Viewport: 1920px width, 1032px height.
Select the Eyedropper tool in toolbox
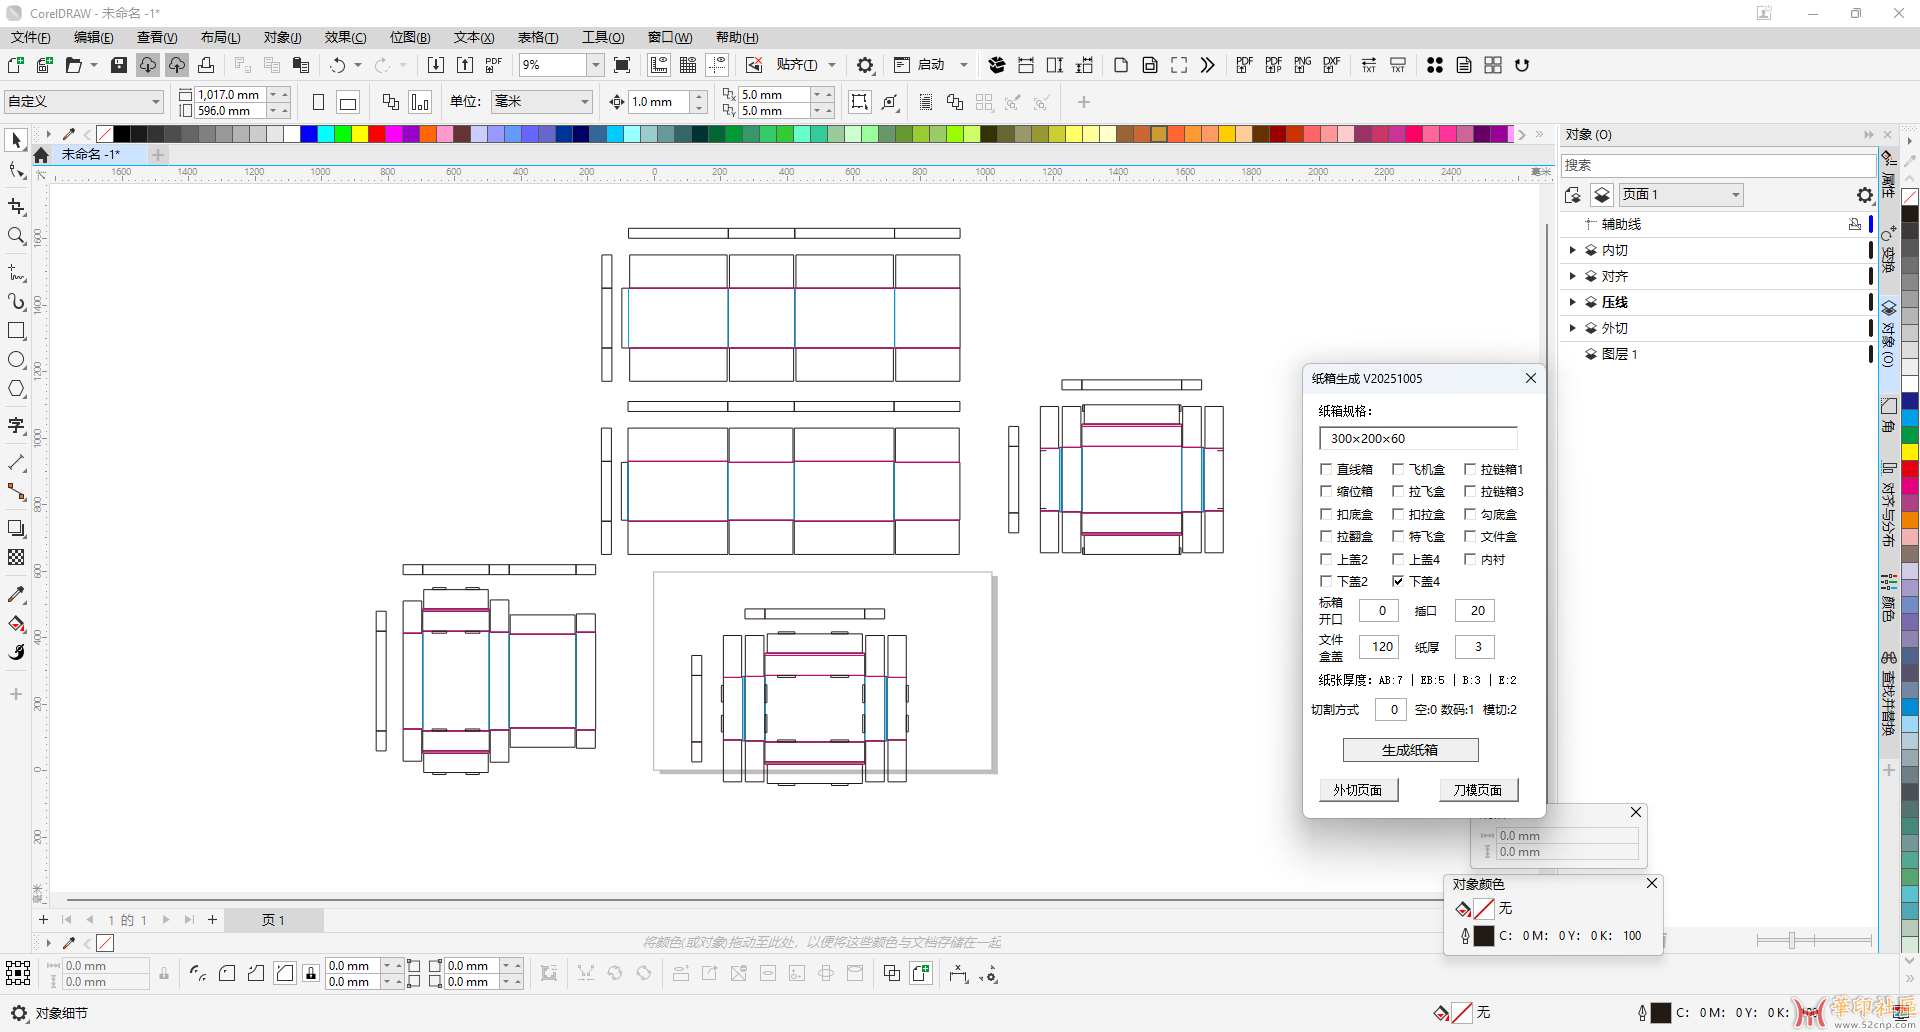16,595
